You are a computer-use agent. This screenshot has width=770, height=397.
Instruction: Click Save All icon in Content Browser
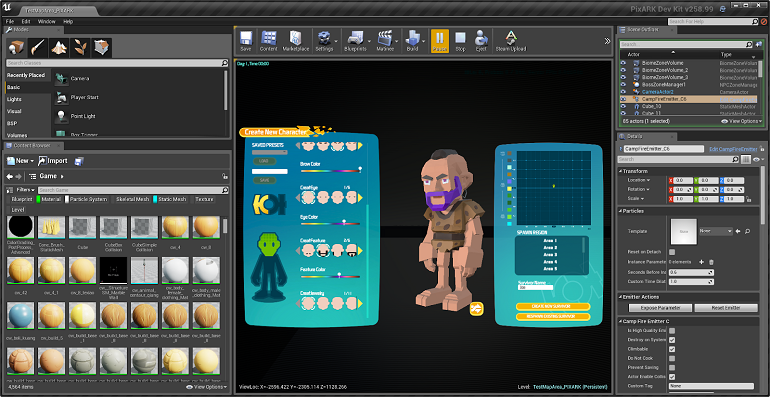tap(79, 161)
